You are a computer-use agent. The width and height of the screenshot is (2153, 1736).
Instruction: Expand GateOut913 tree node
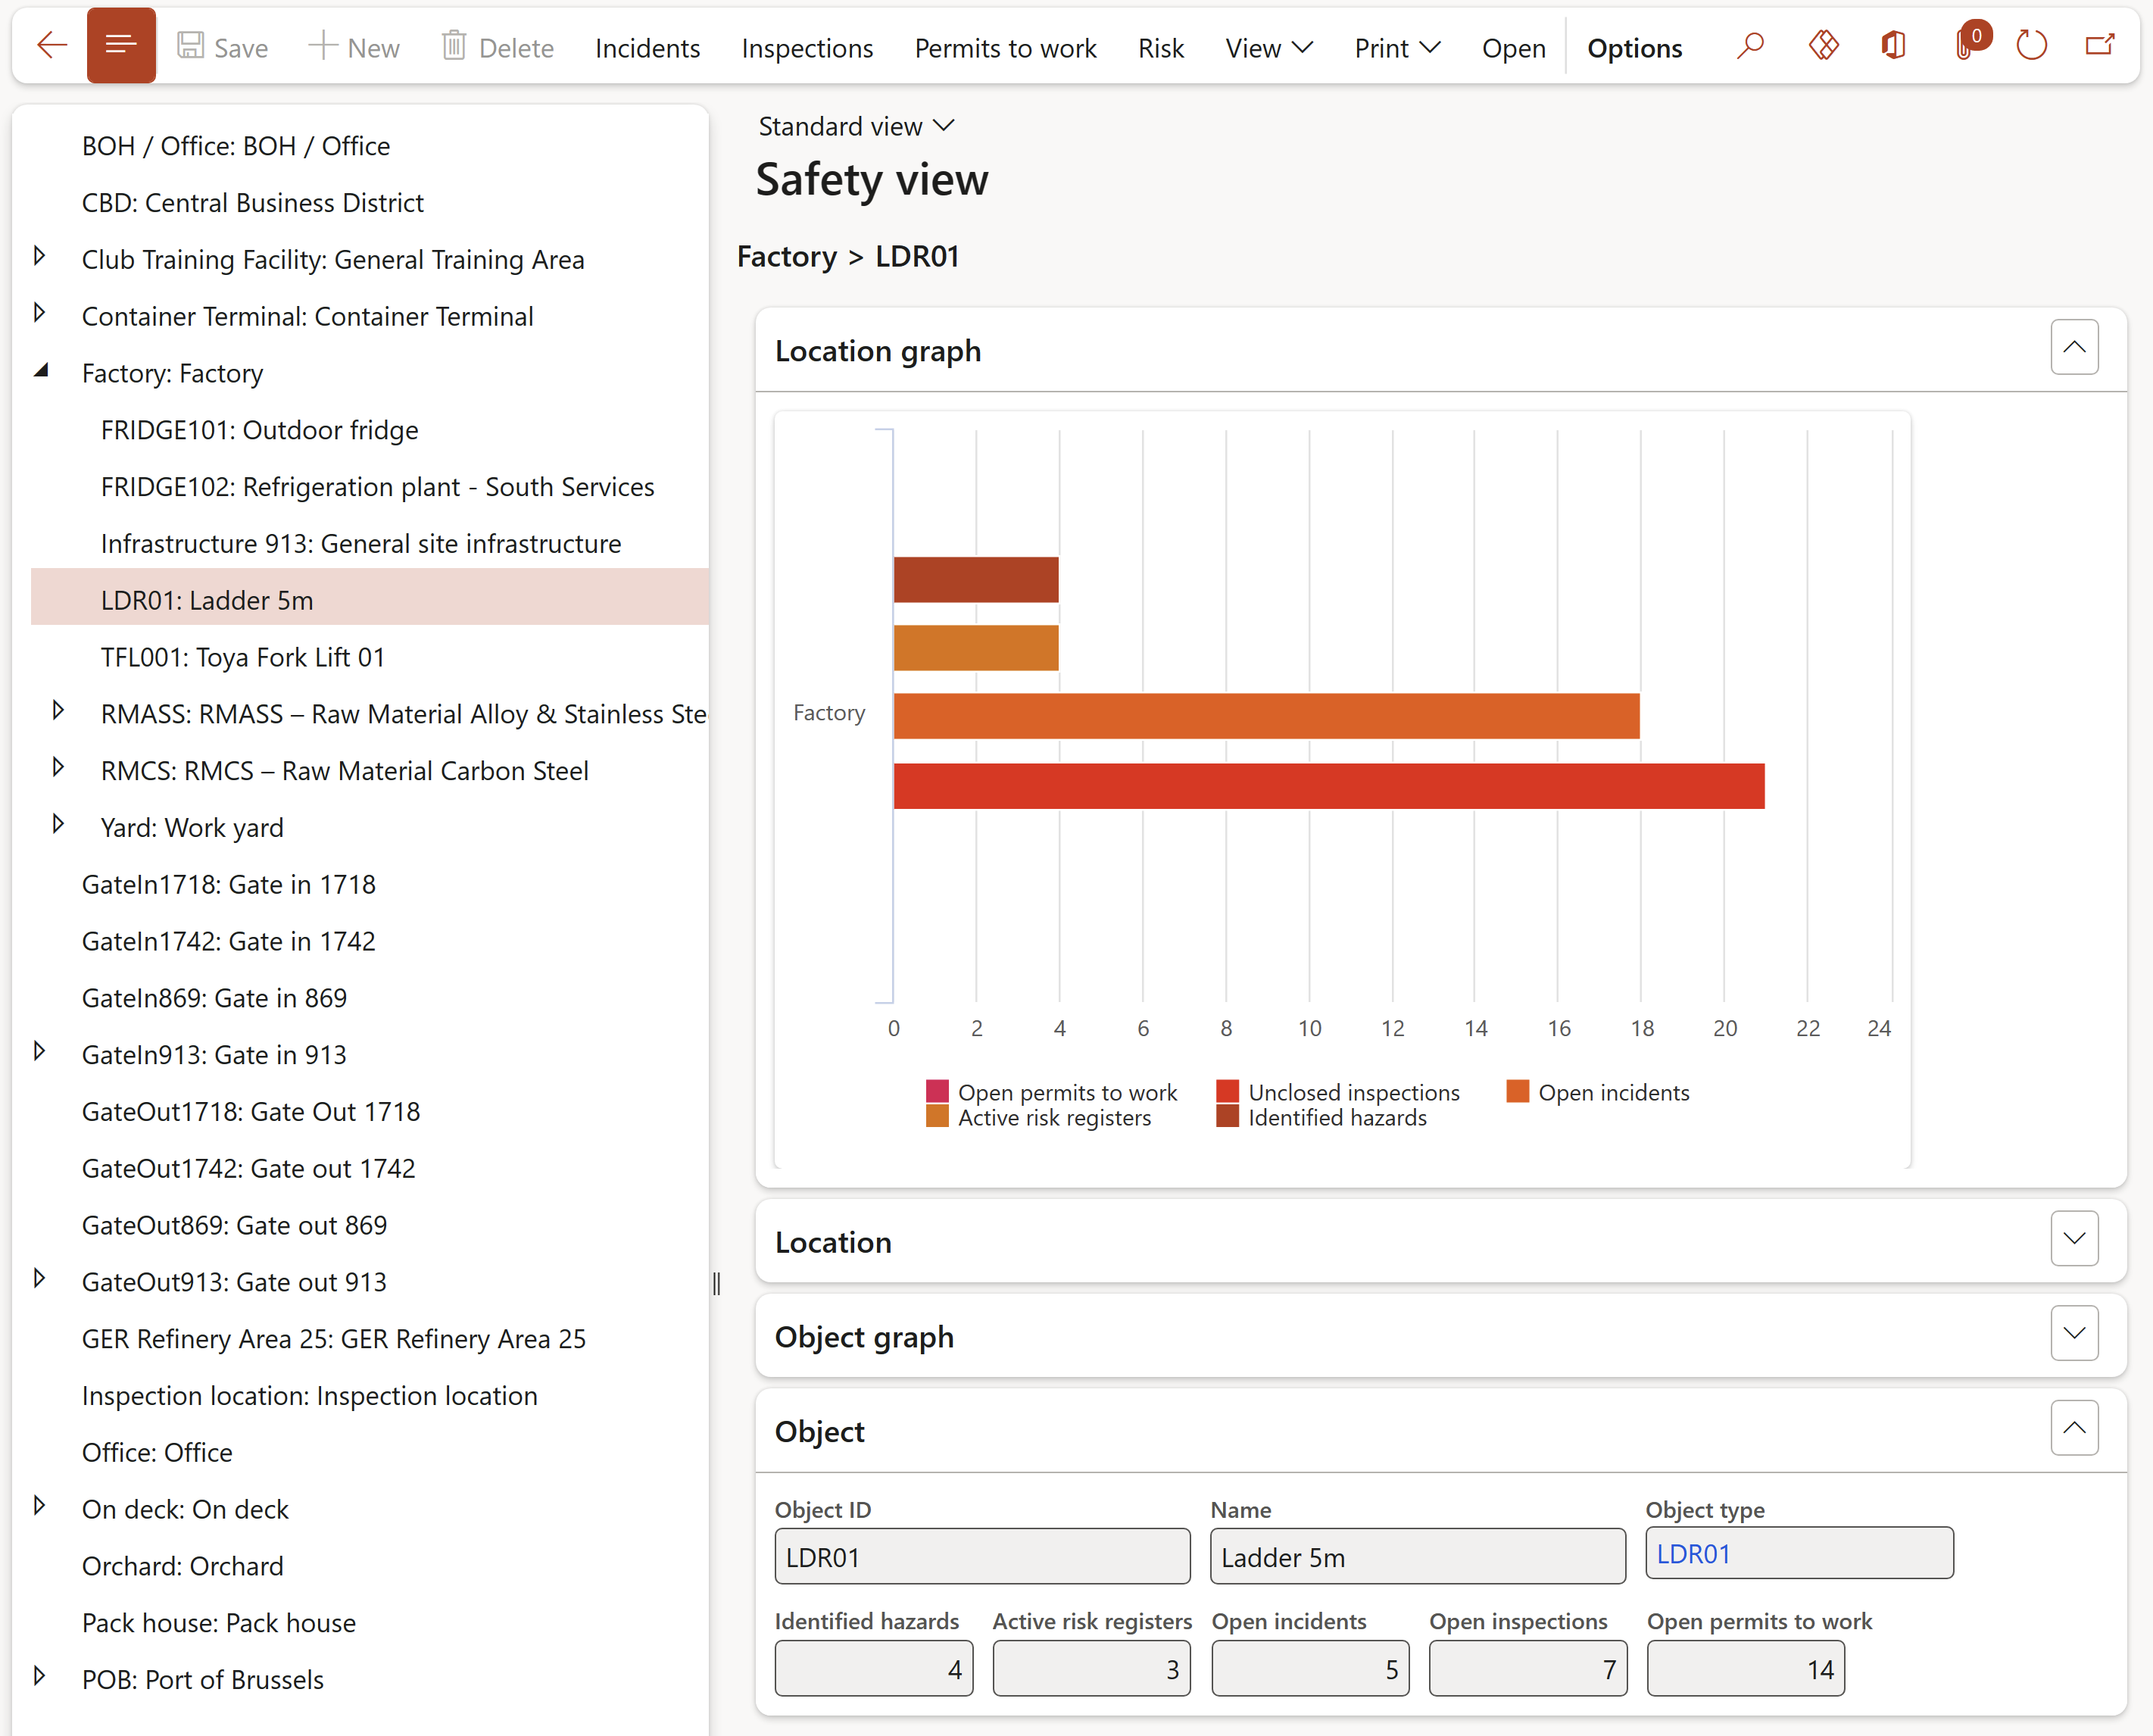click(x=39, y=1278)
